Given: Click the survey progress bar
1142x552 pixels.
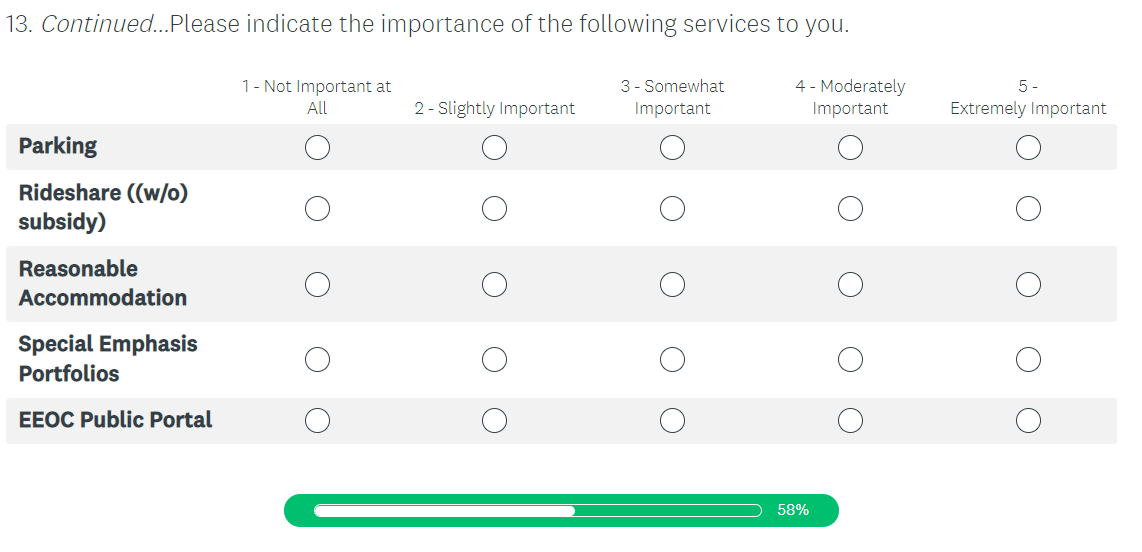Looking at the screenshot, I should pos(537,511).
